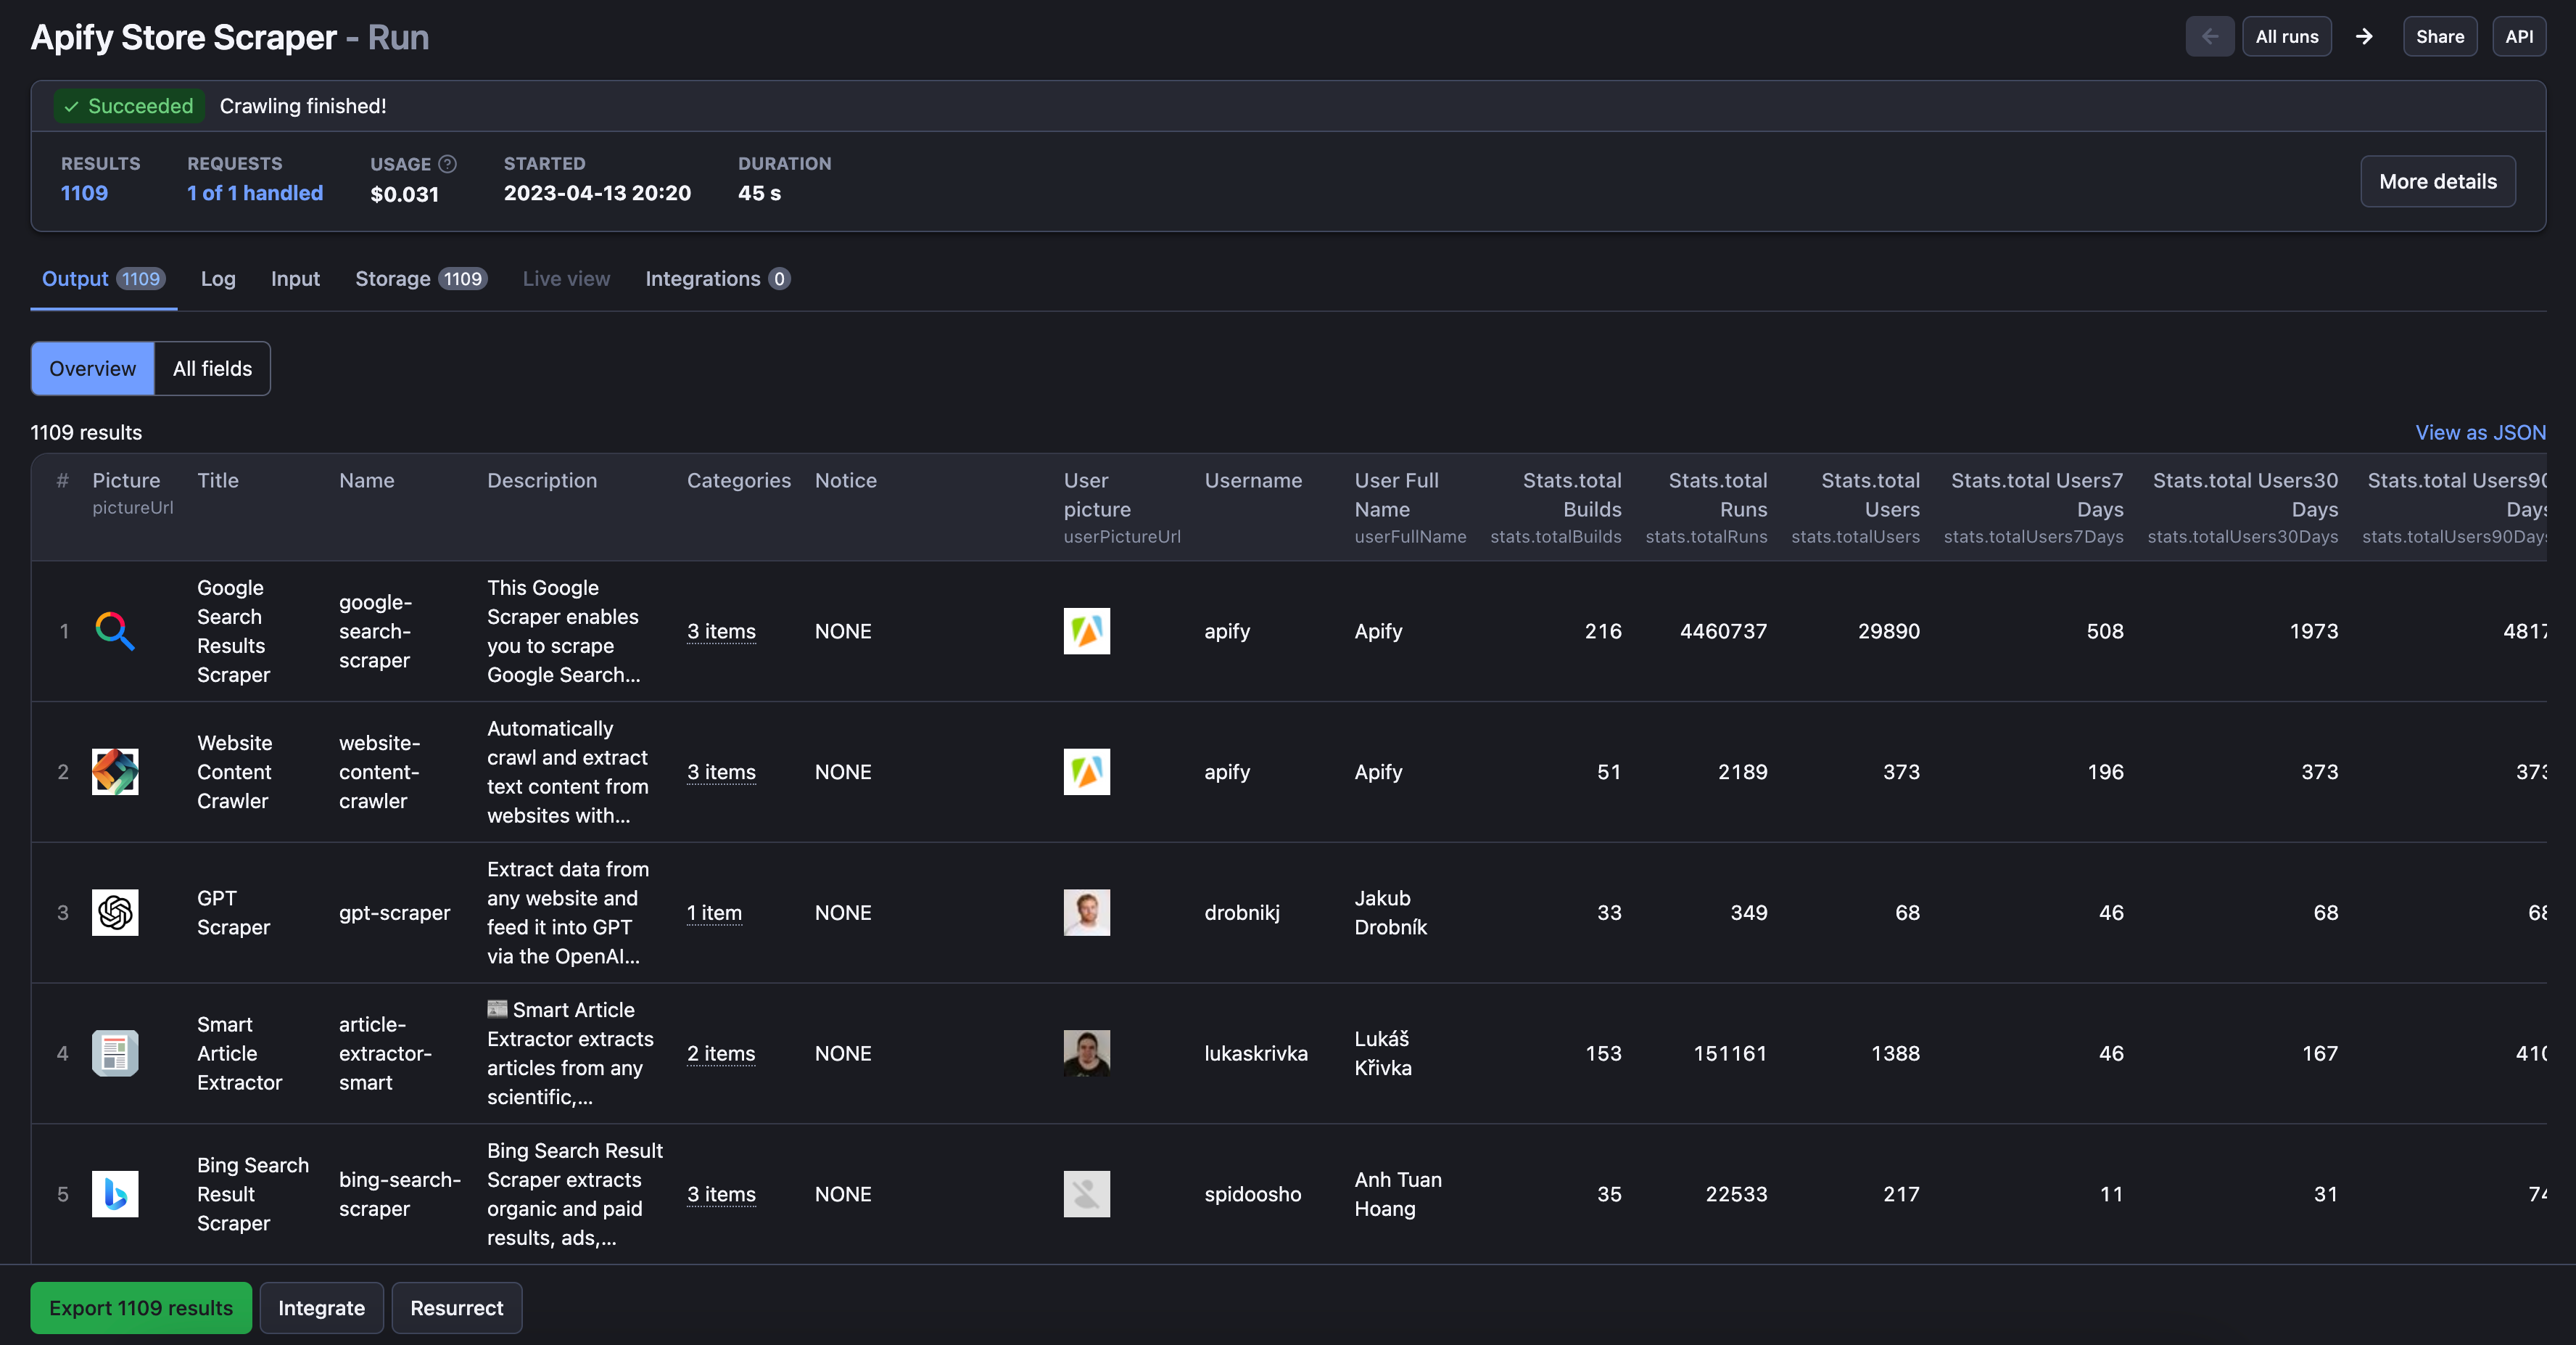The image size is (2576, 1345).
Task: Expand 1 item category for GPT Scraper
Action: (x=714, y=913)
